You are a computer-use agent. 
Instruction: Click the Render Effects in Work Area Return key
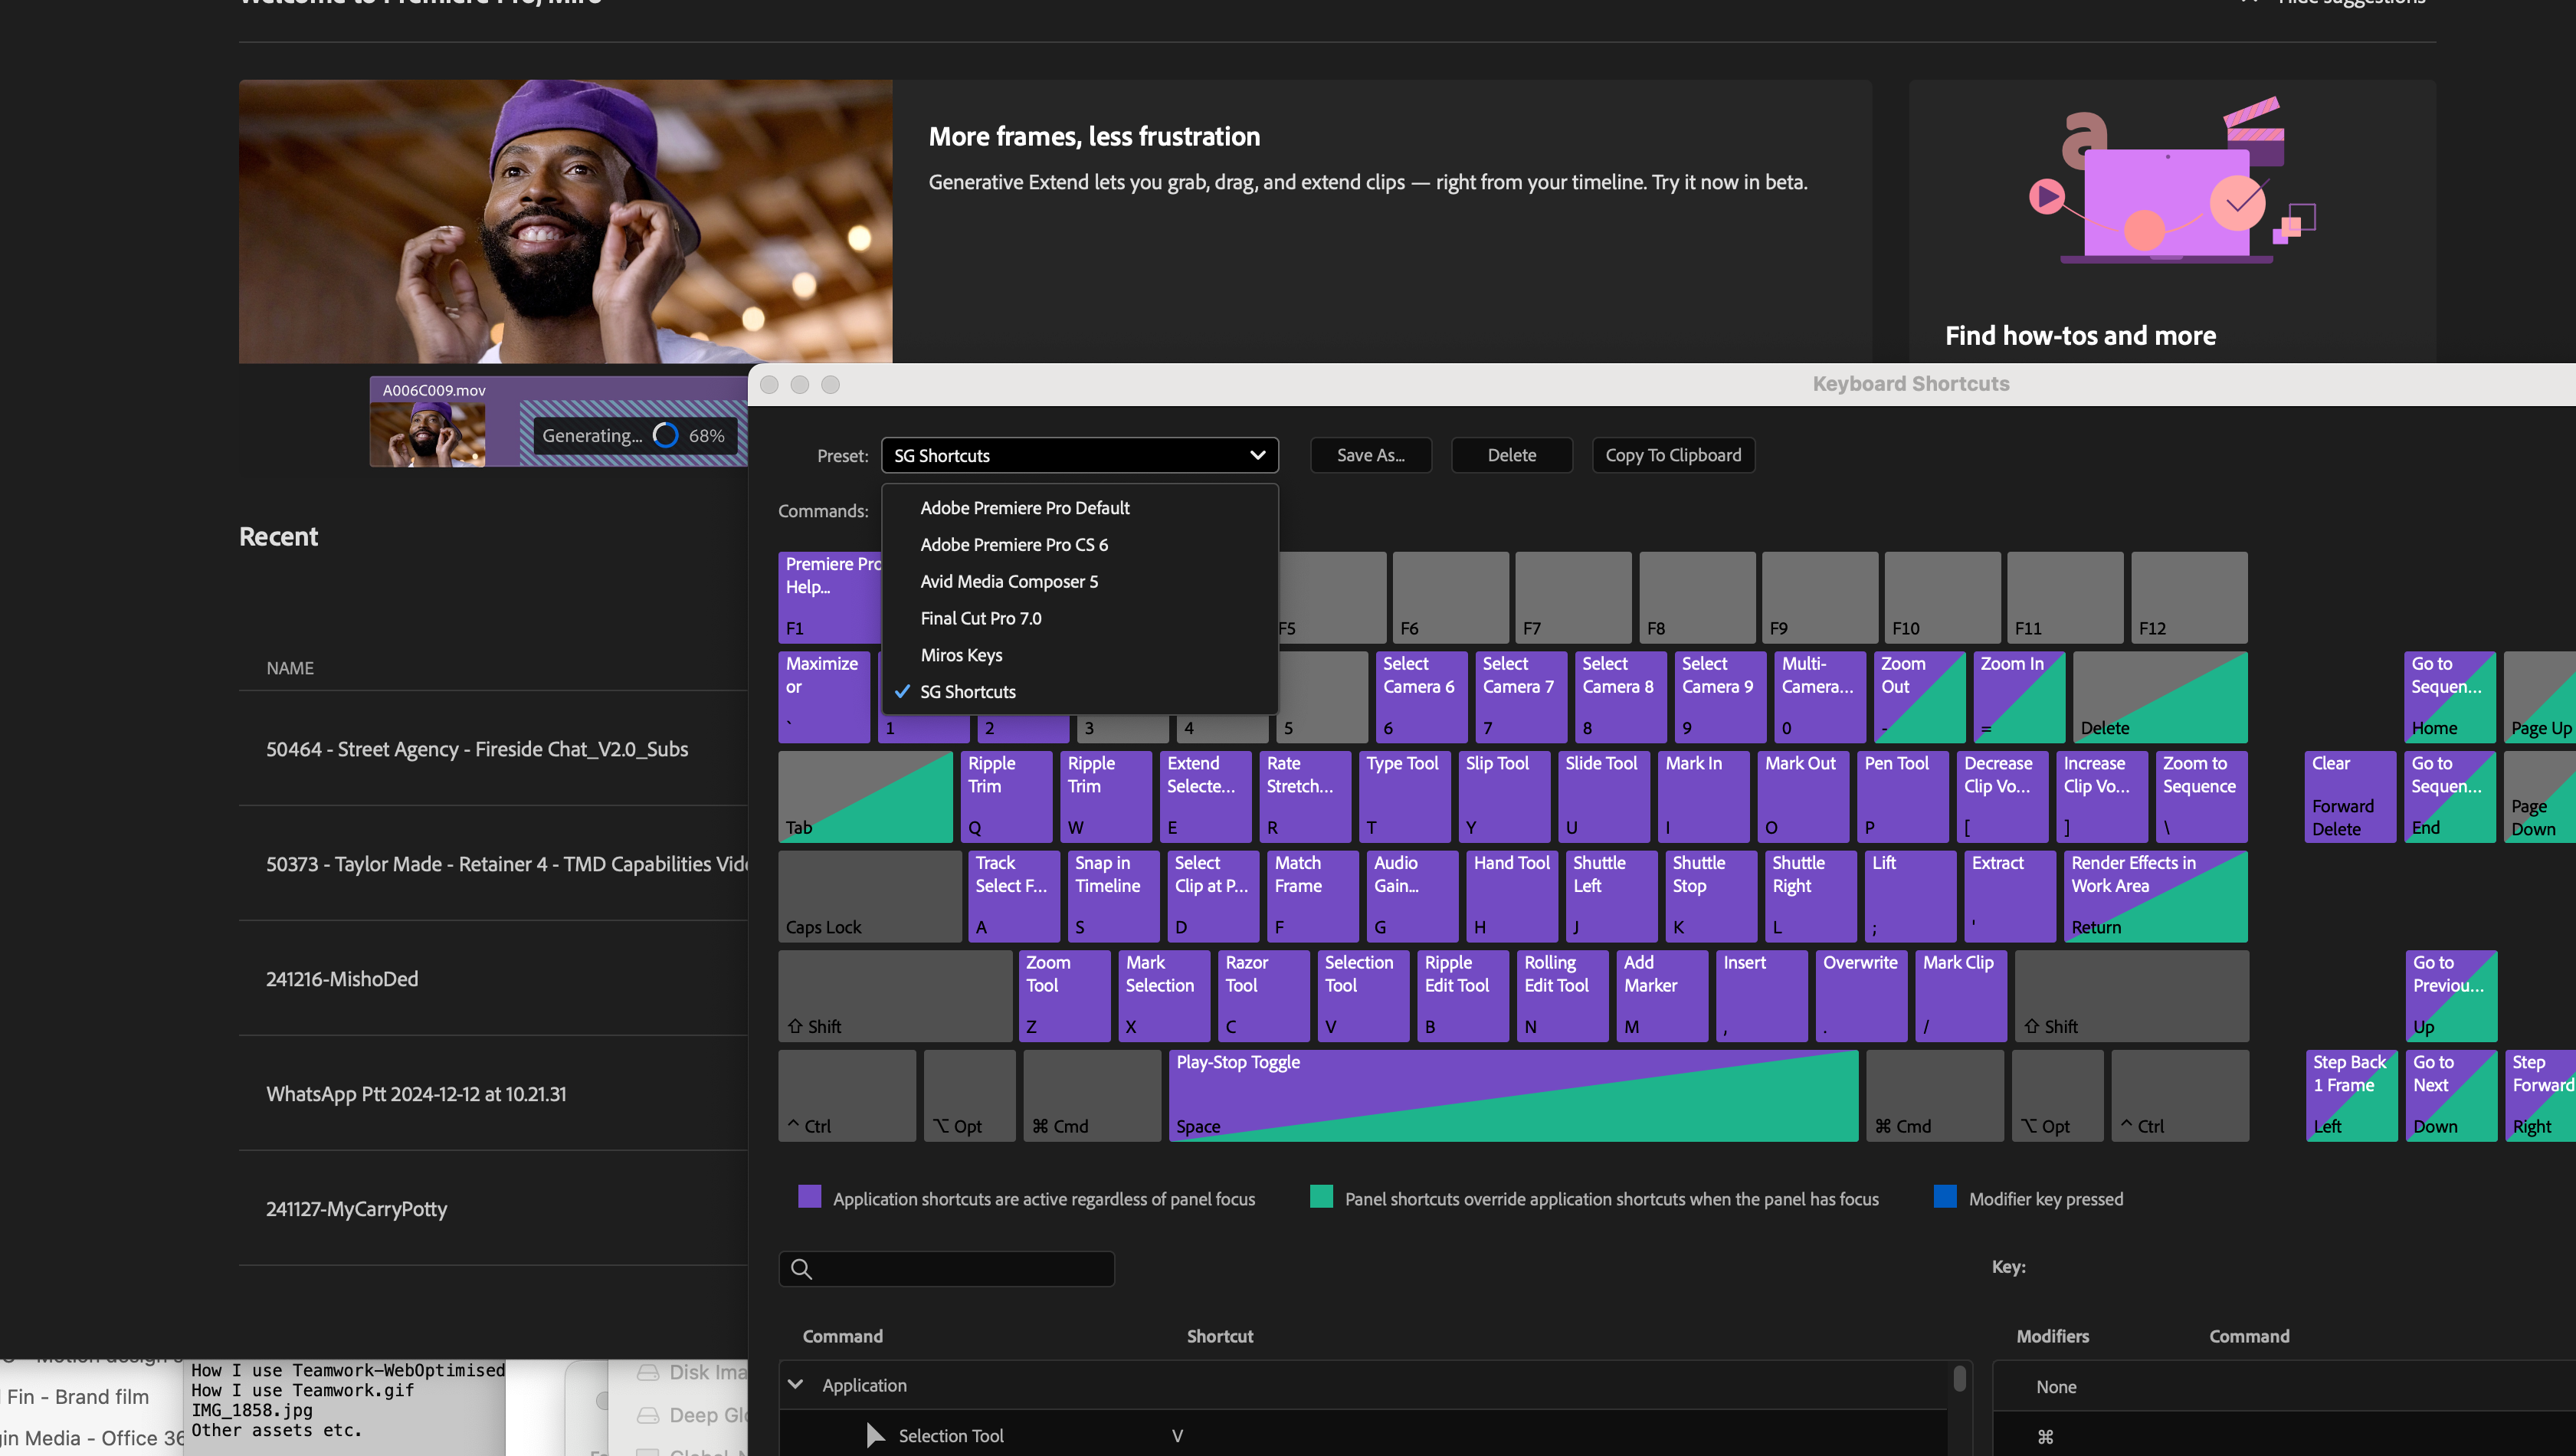2155,896
